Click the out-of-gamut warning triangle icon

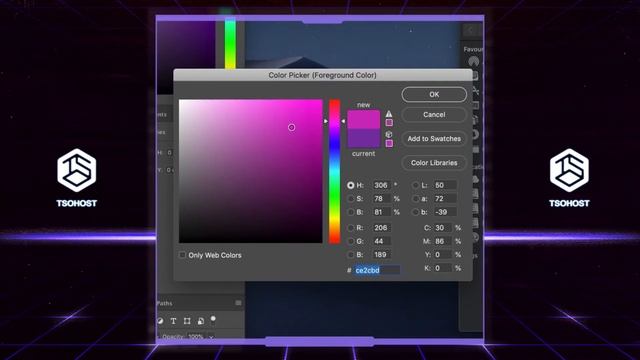(389, 114)
